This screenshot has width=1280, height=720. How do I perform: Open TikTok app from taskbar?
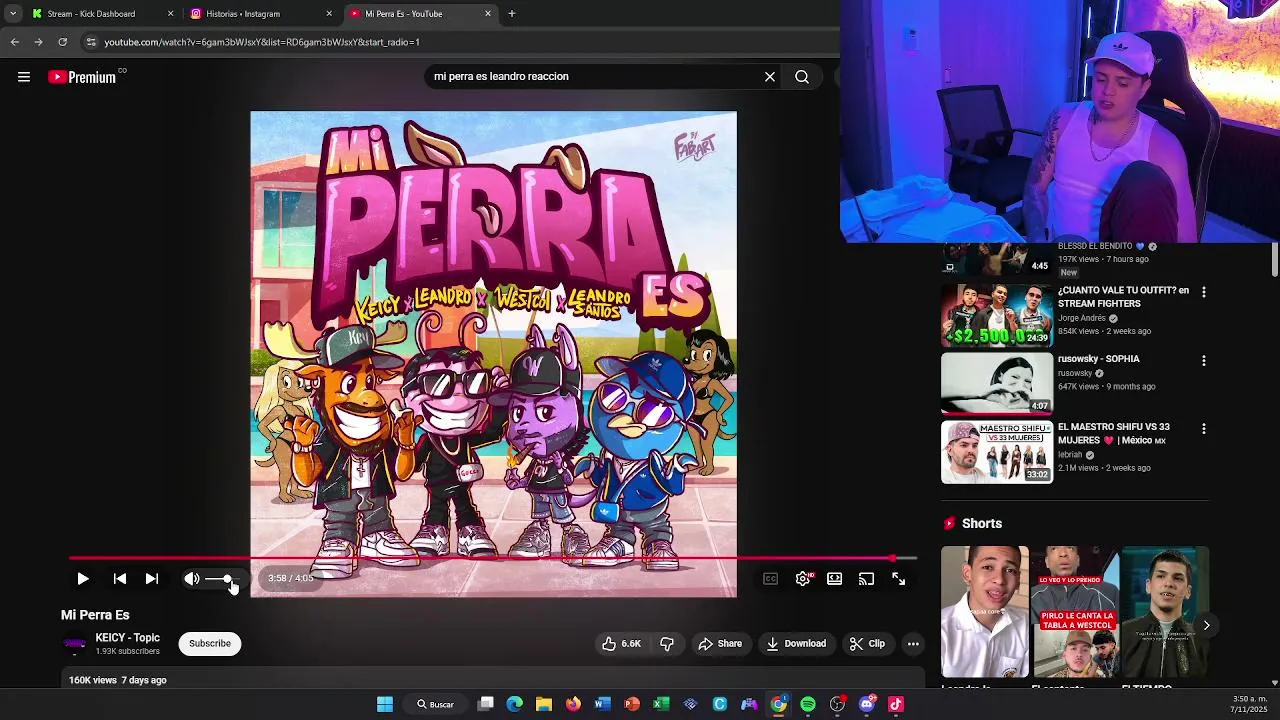896,704
